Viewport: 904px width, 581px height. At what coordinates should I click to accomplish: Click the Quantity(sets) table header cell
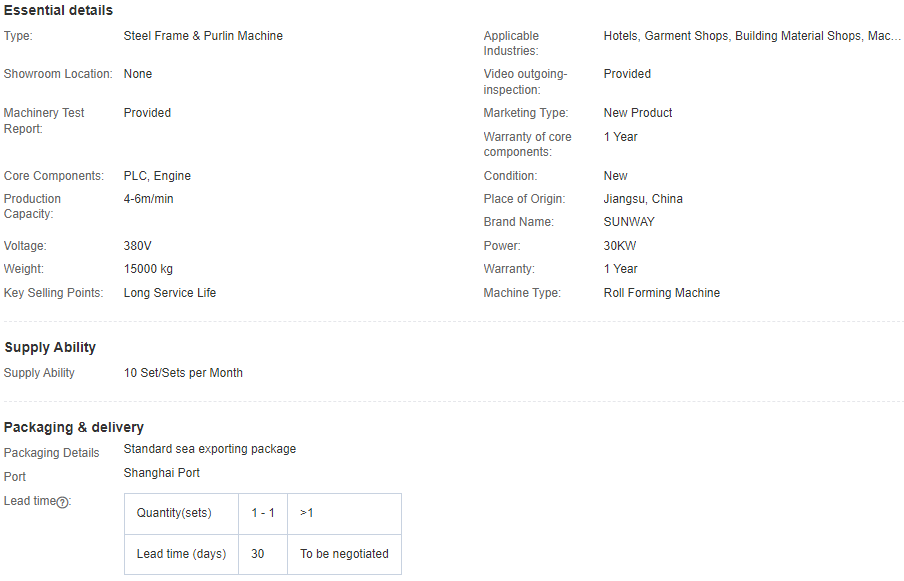point(174,513)
